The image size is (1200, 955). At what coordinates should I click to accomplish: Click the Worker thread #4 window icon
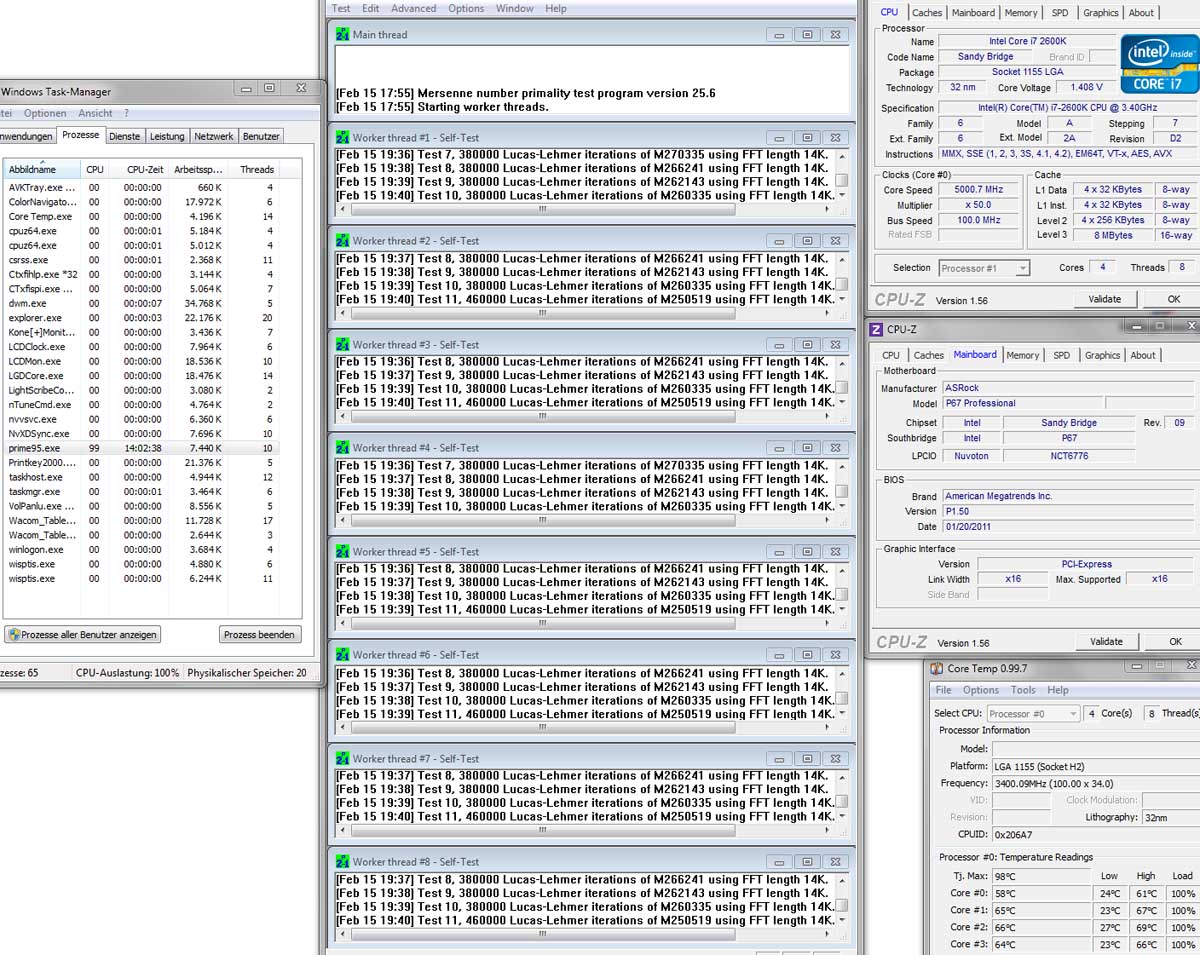pos(343,448)
